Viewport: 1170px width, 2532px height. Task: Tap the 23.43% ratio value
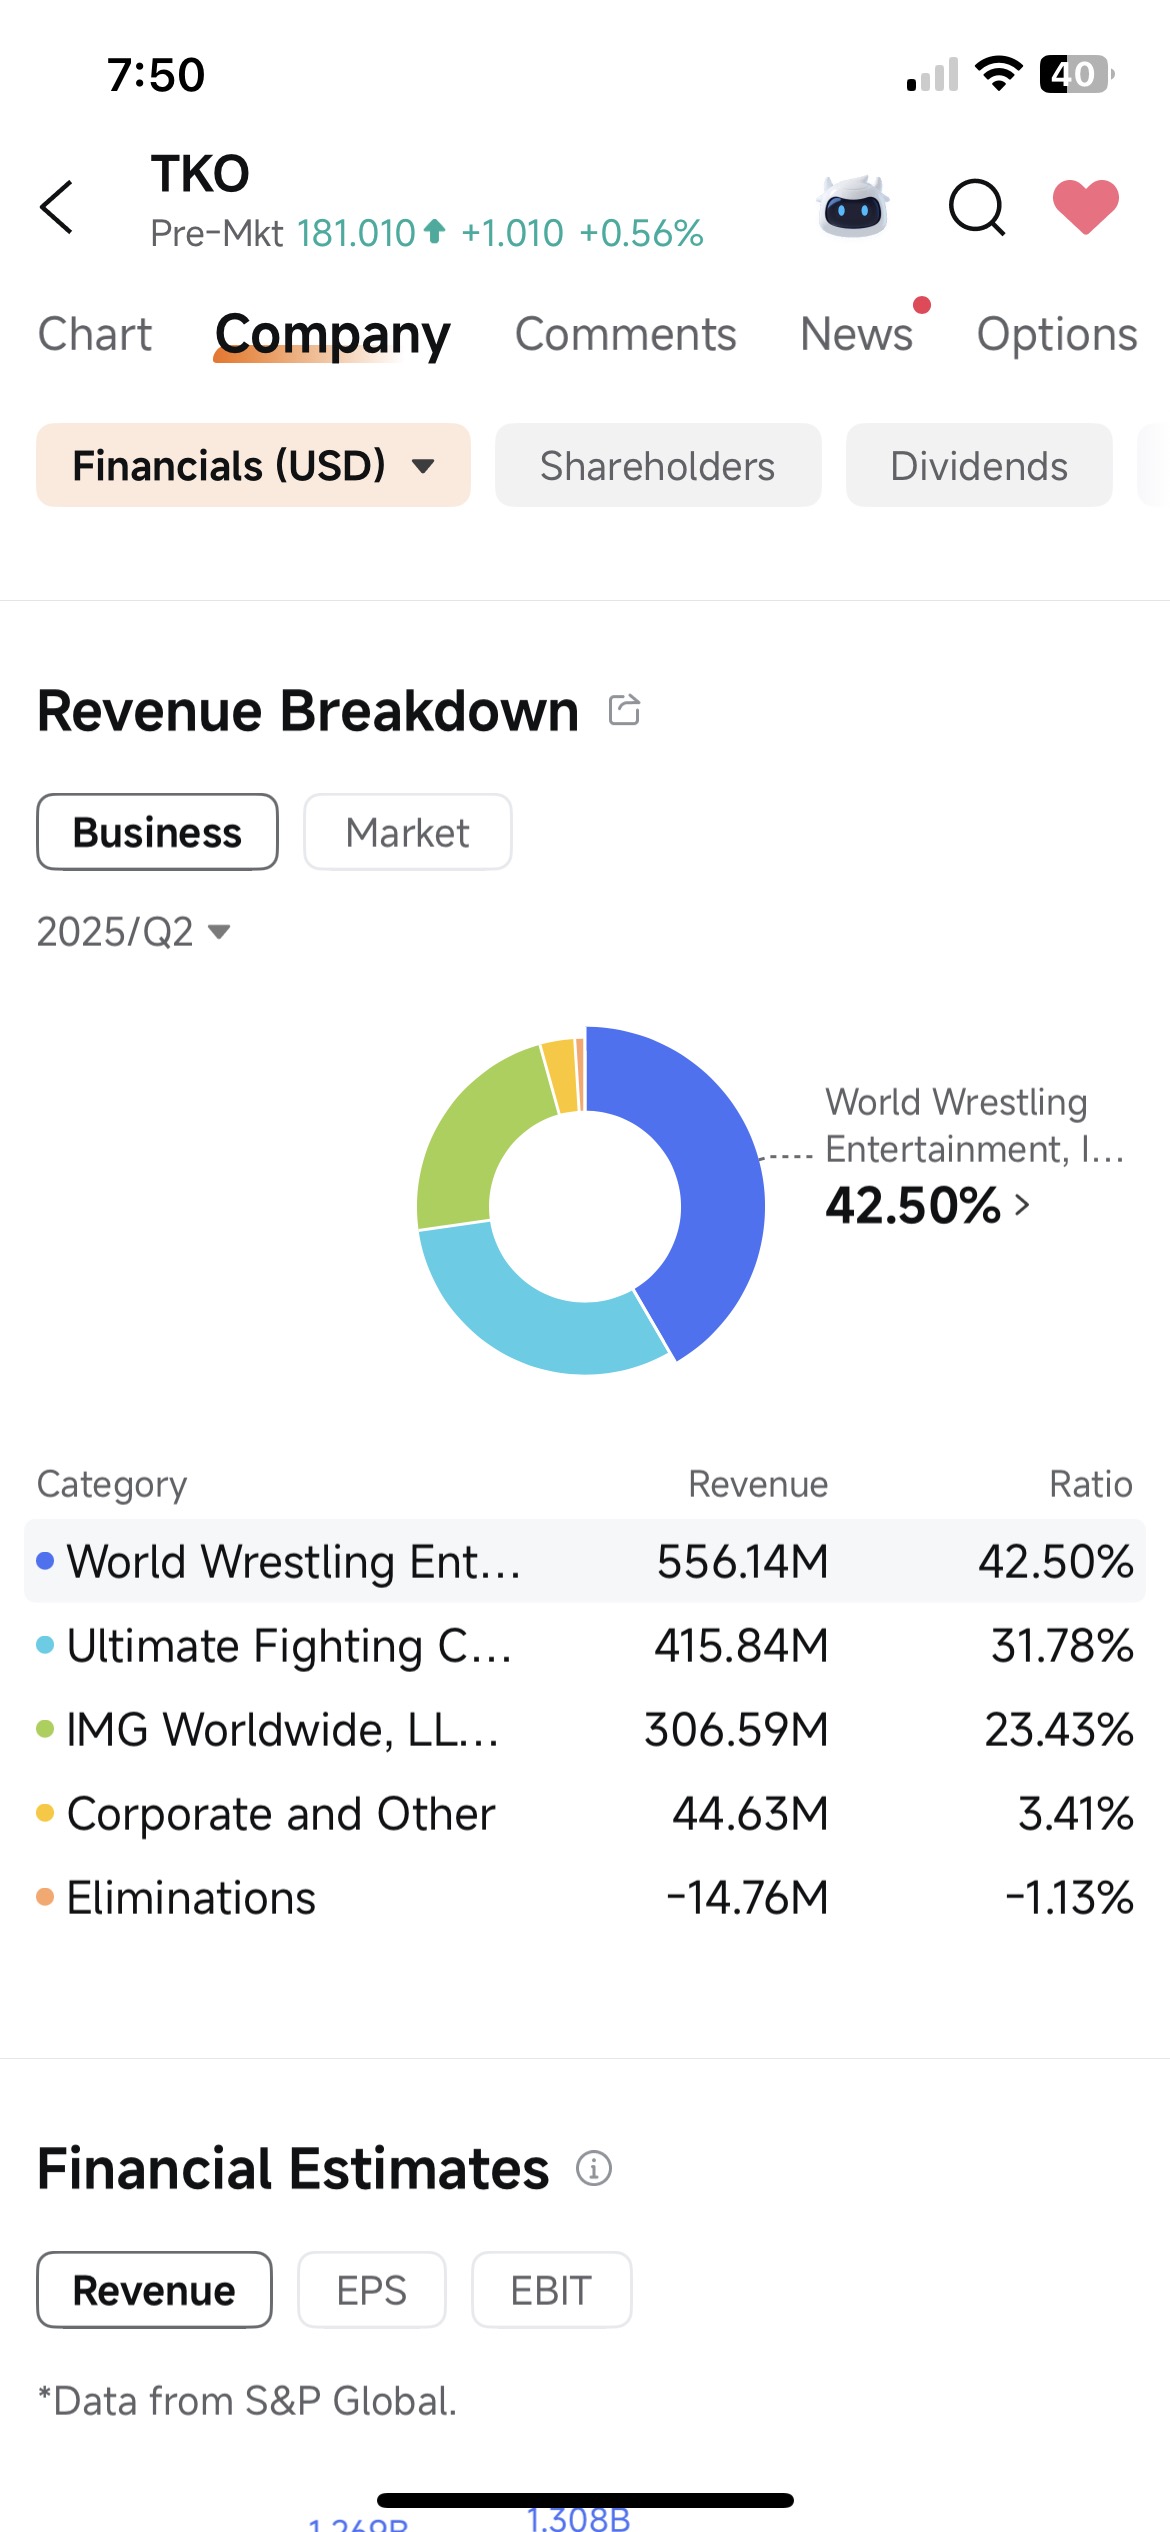(1059, 1729)
